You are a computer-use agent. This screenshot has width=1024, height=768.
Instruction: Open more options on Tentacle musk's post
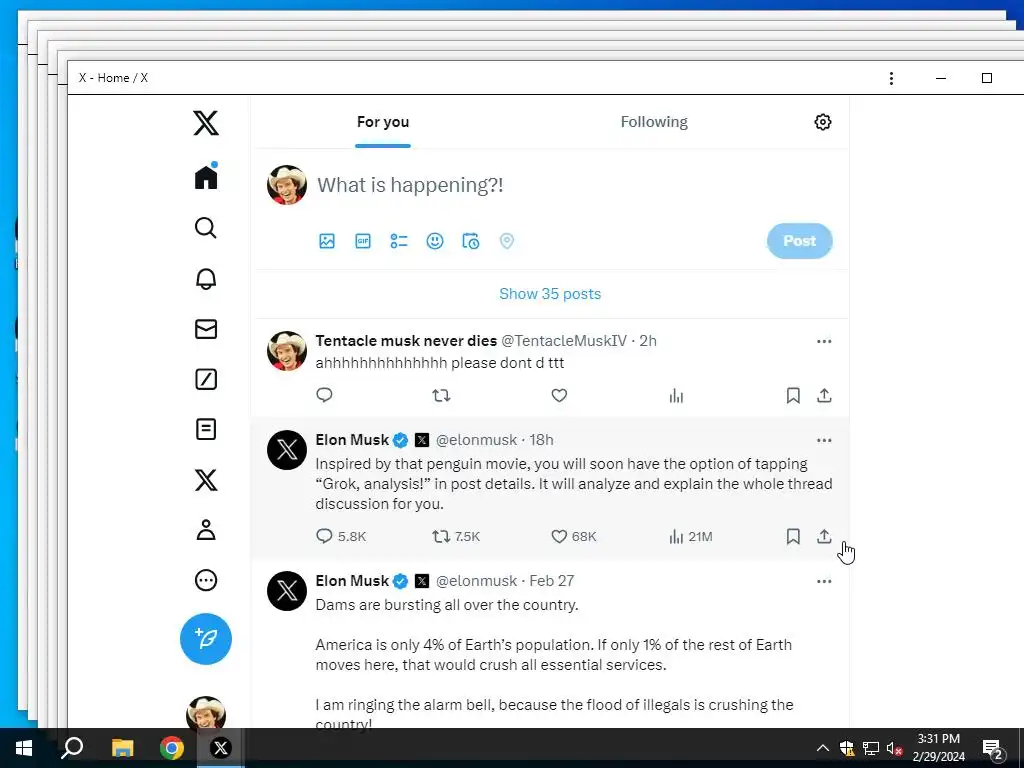[824, 341]
